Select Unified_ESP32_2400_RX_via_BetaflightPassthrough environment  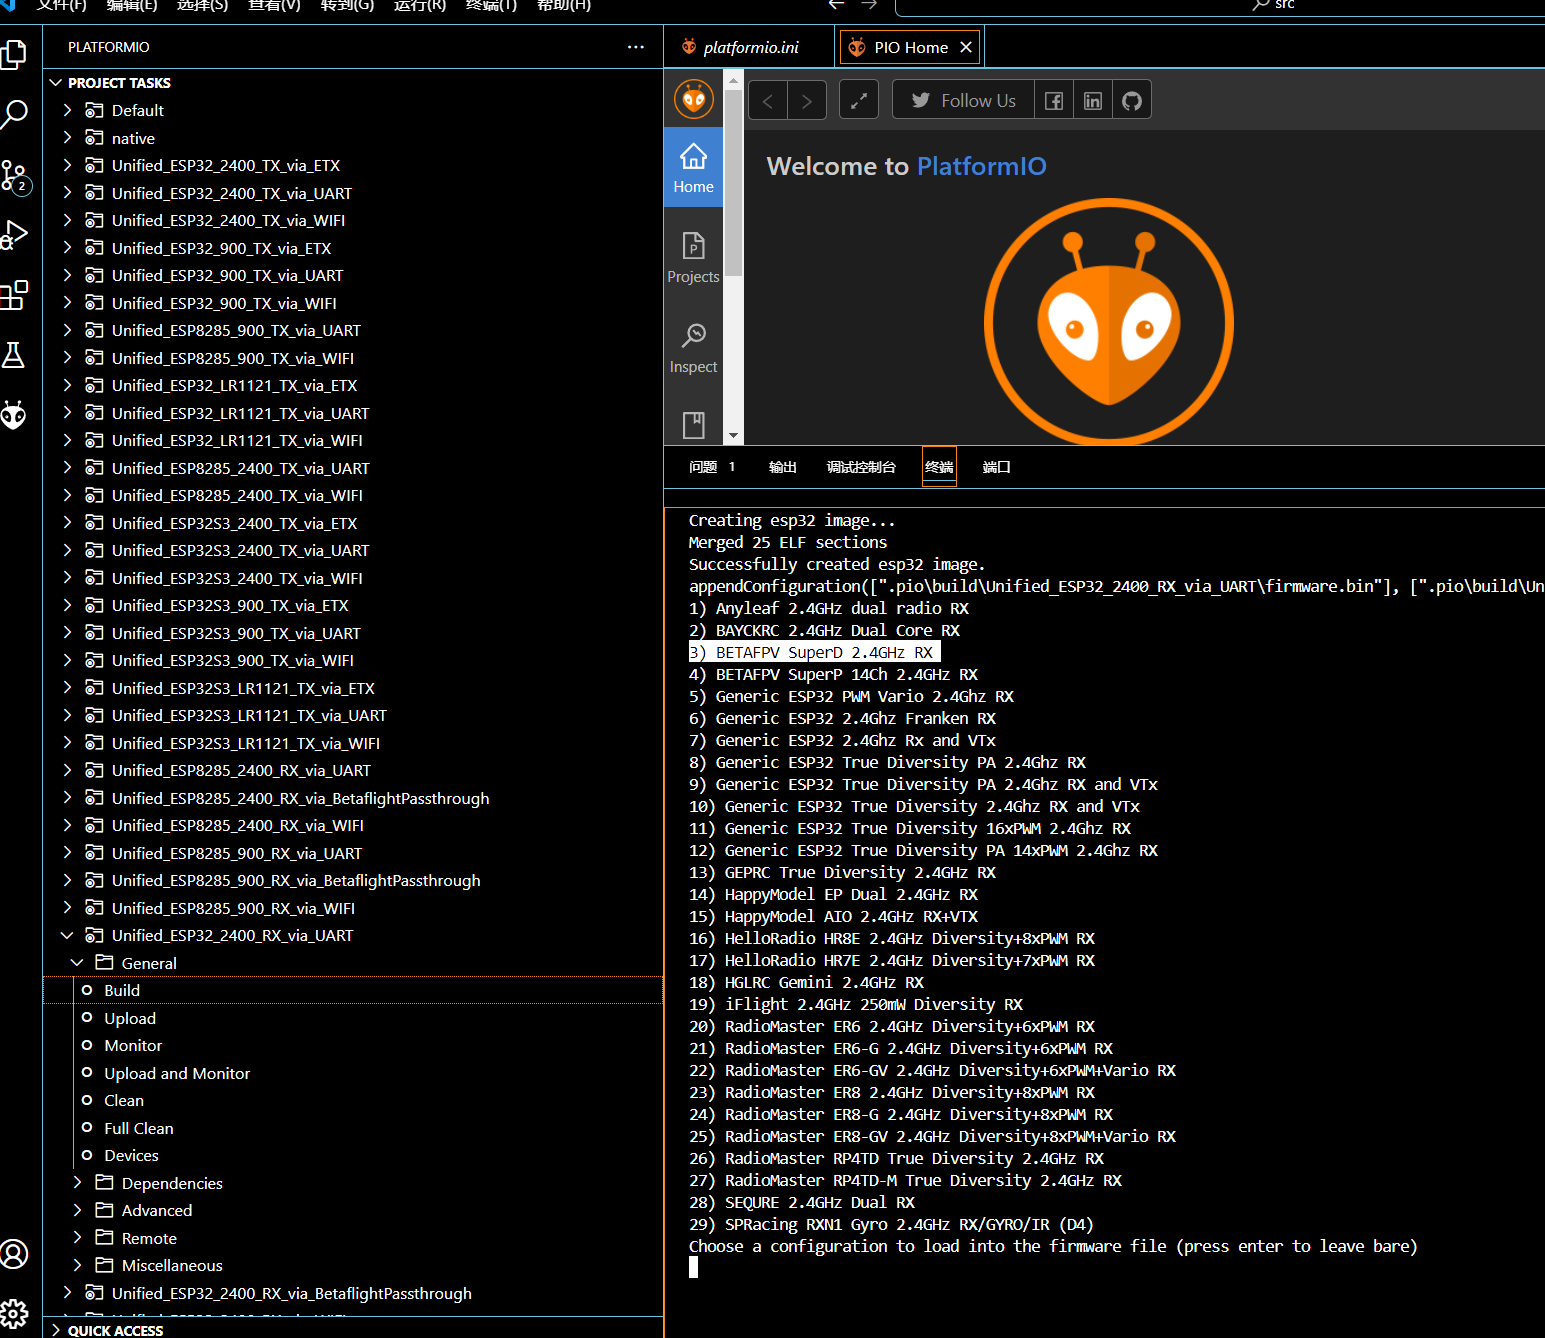point(353,1293)
